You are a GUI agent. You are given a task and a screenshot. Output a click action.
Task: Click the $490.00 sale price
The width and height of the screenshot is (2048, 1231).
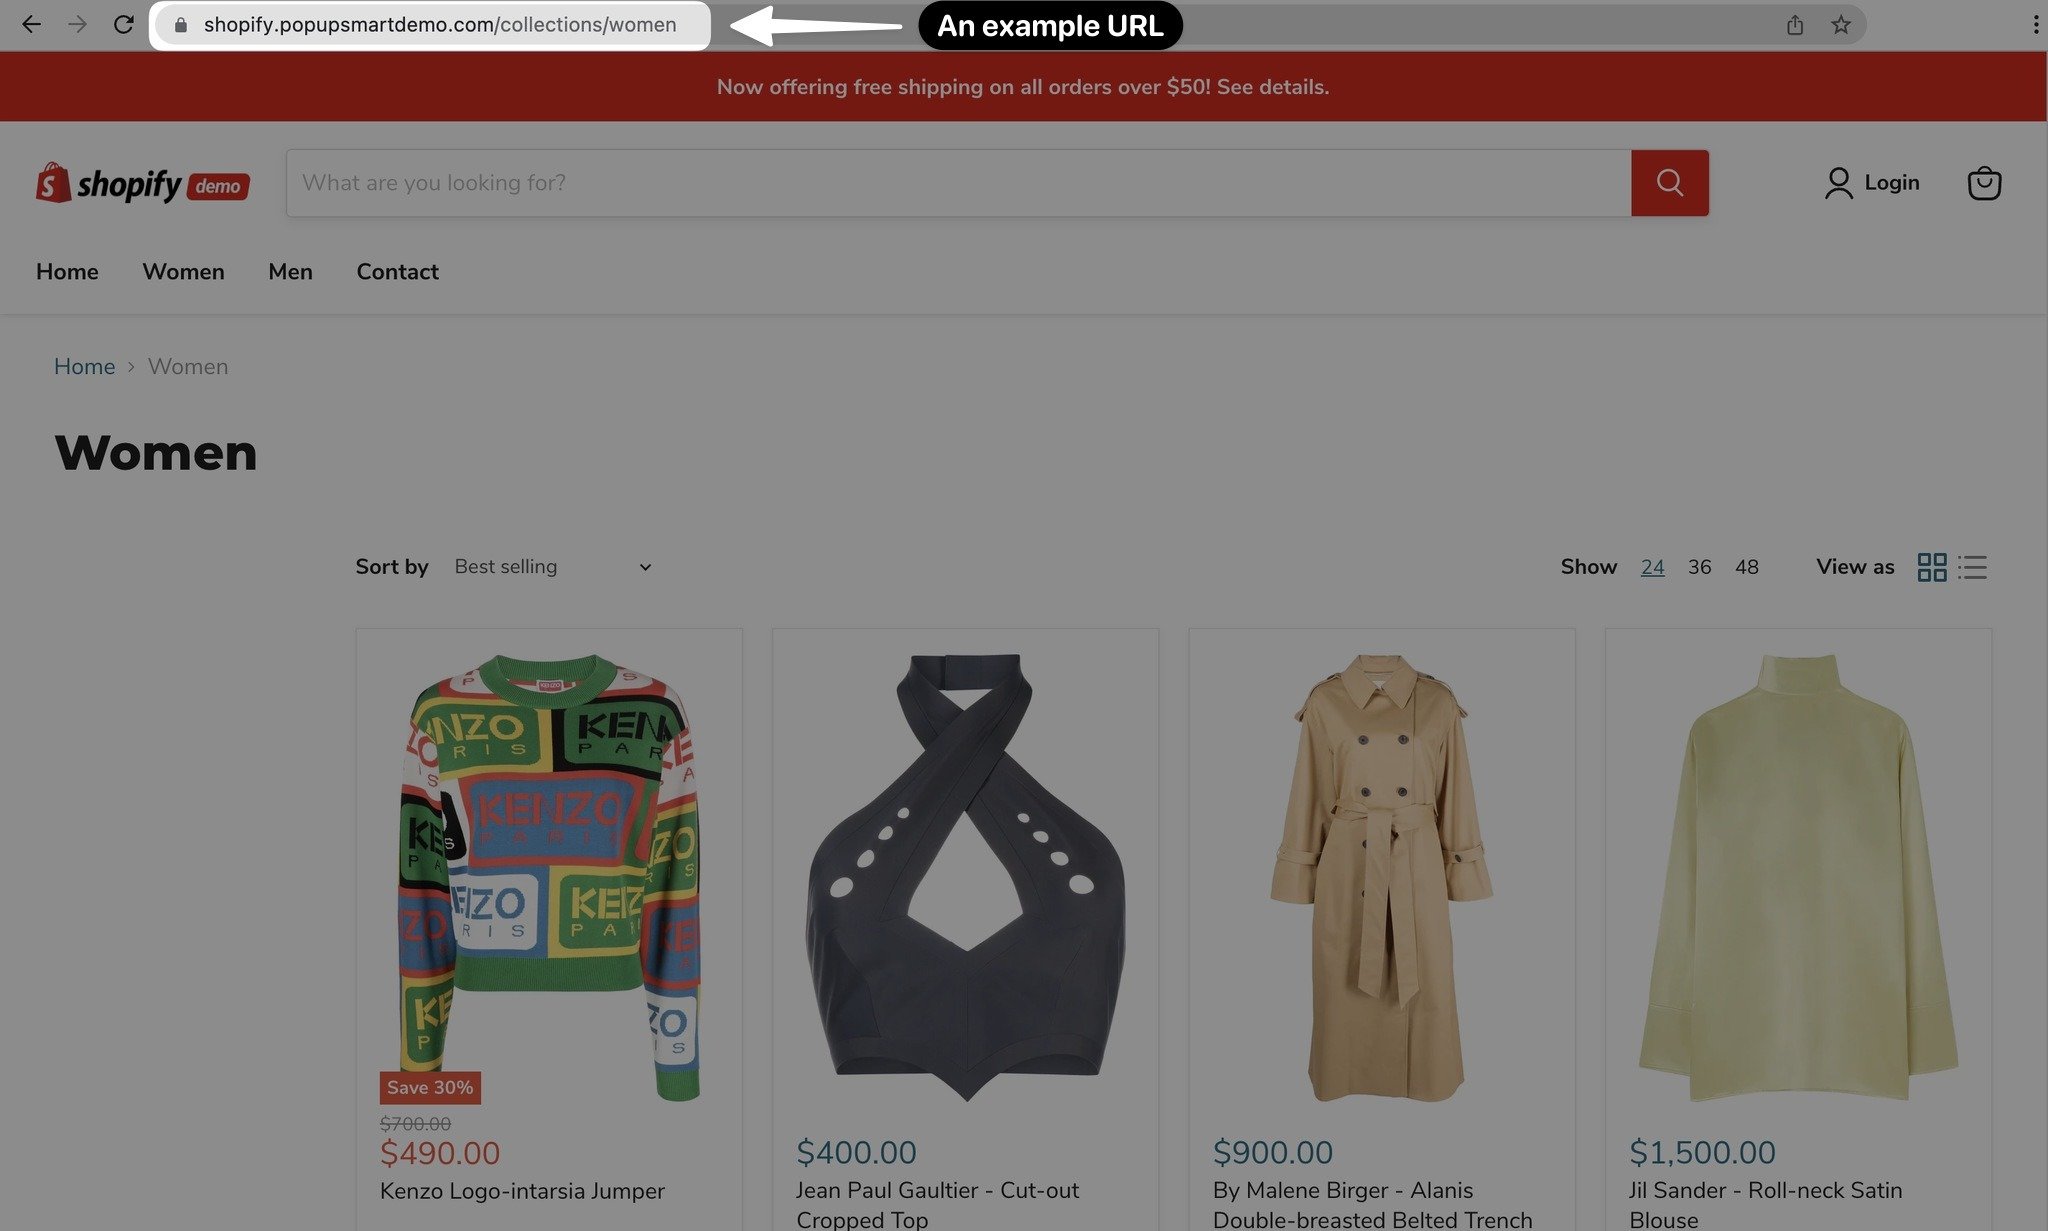coord(440,1153)
